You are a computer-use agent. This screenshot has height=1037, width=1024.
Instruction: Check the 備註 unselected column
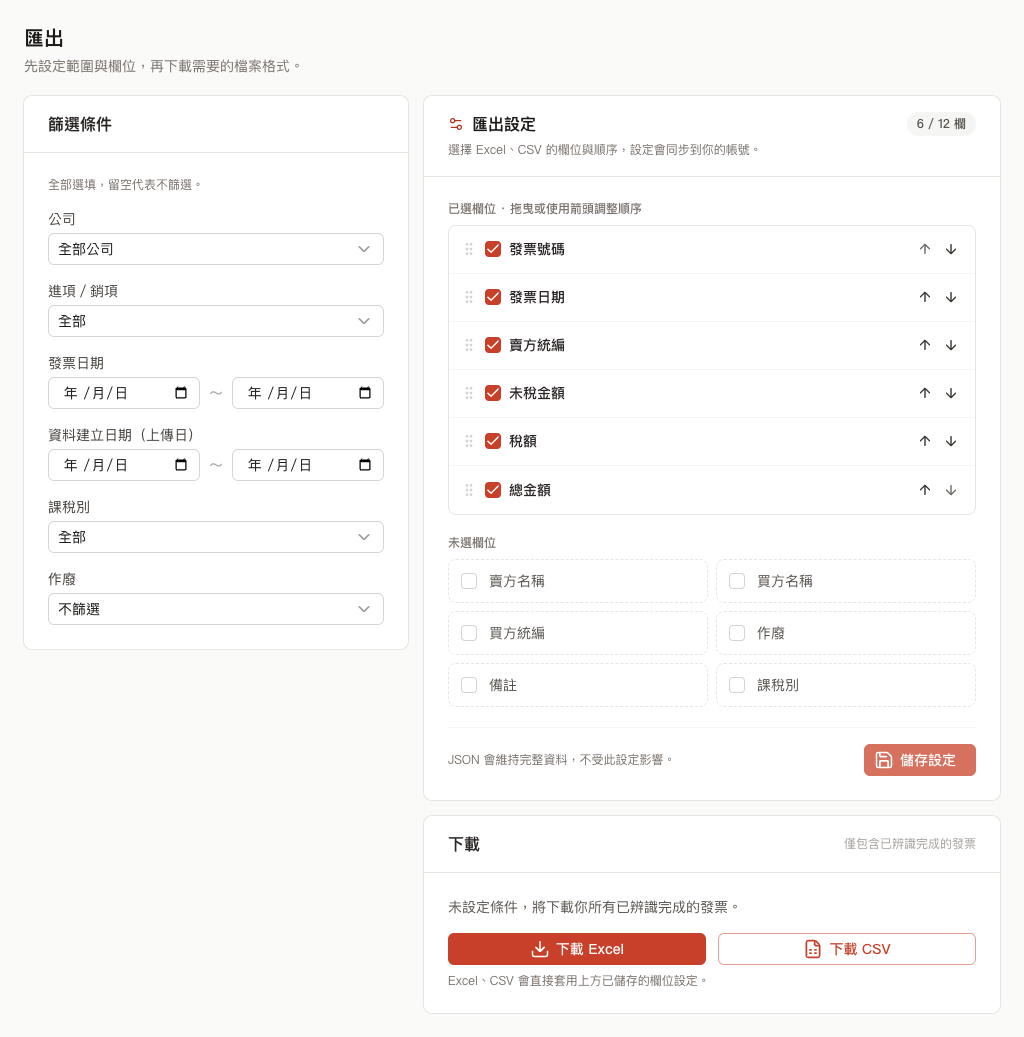point(469,685)
